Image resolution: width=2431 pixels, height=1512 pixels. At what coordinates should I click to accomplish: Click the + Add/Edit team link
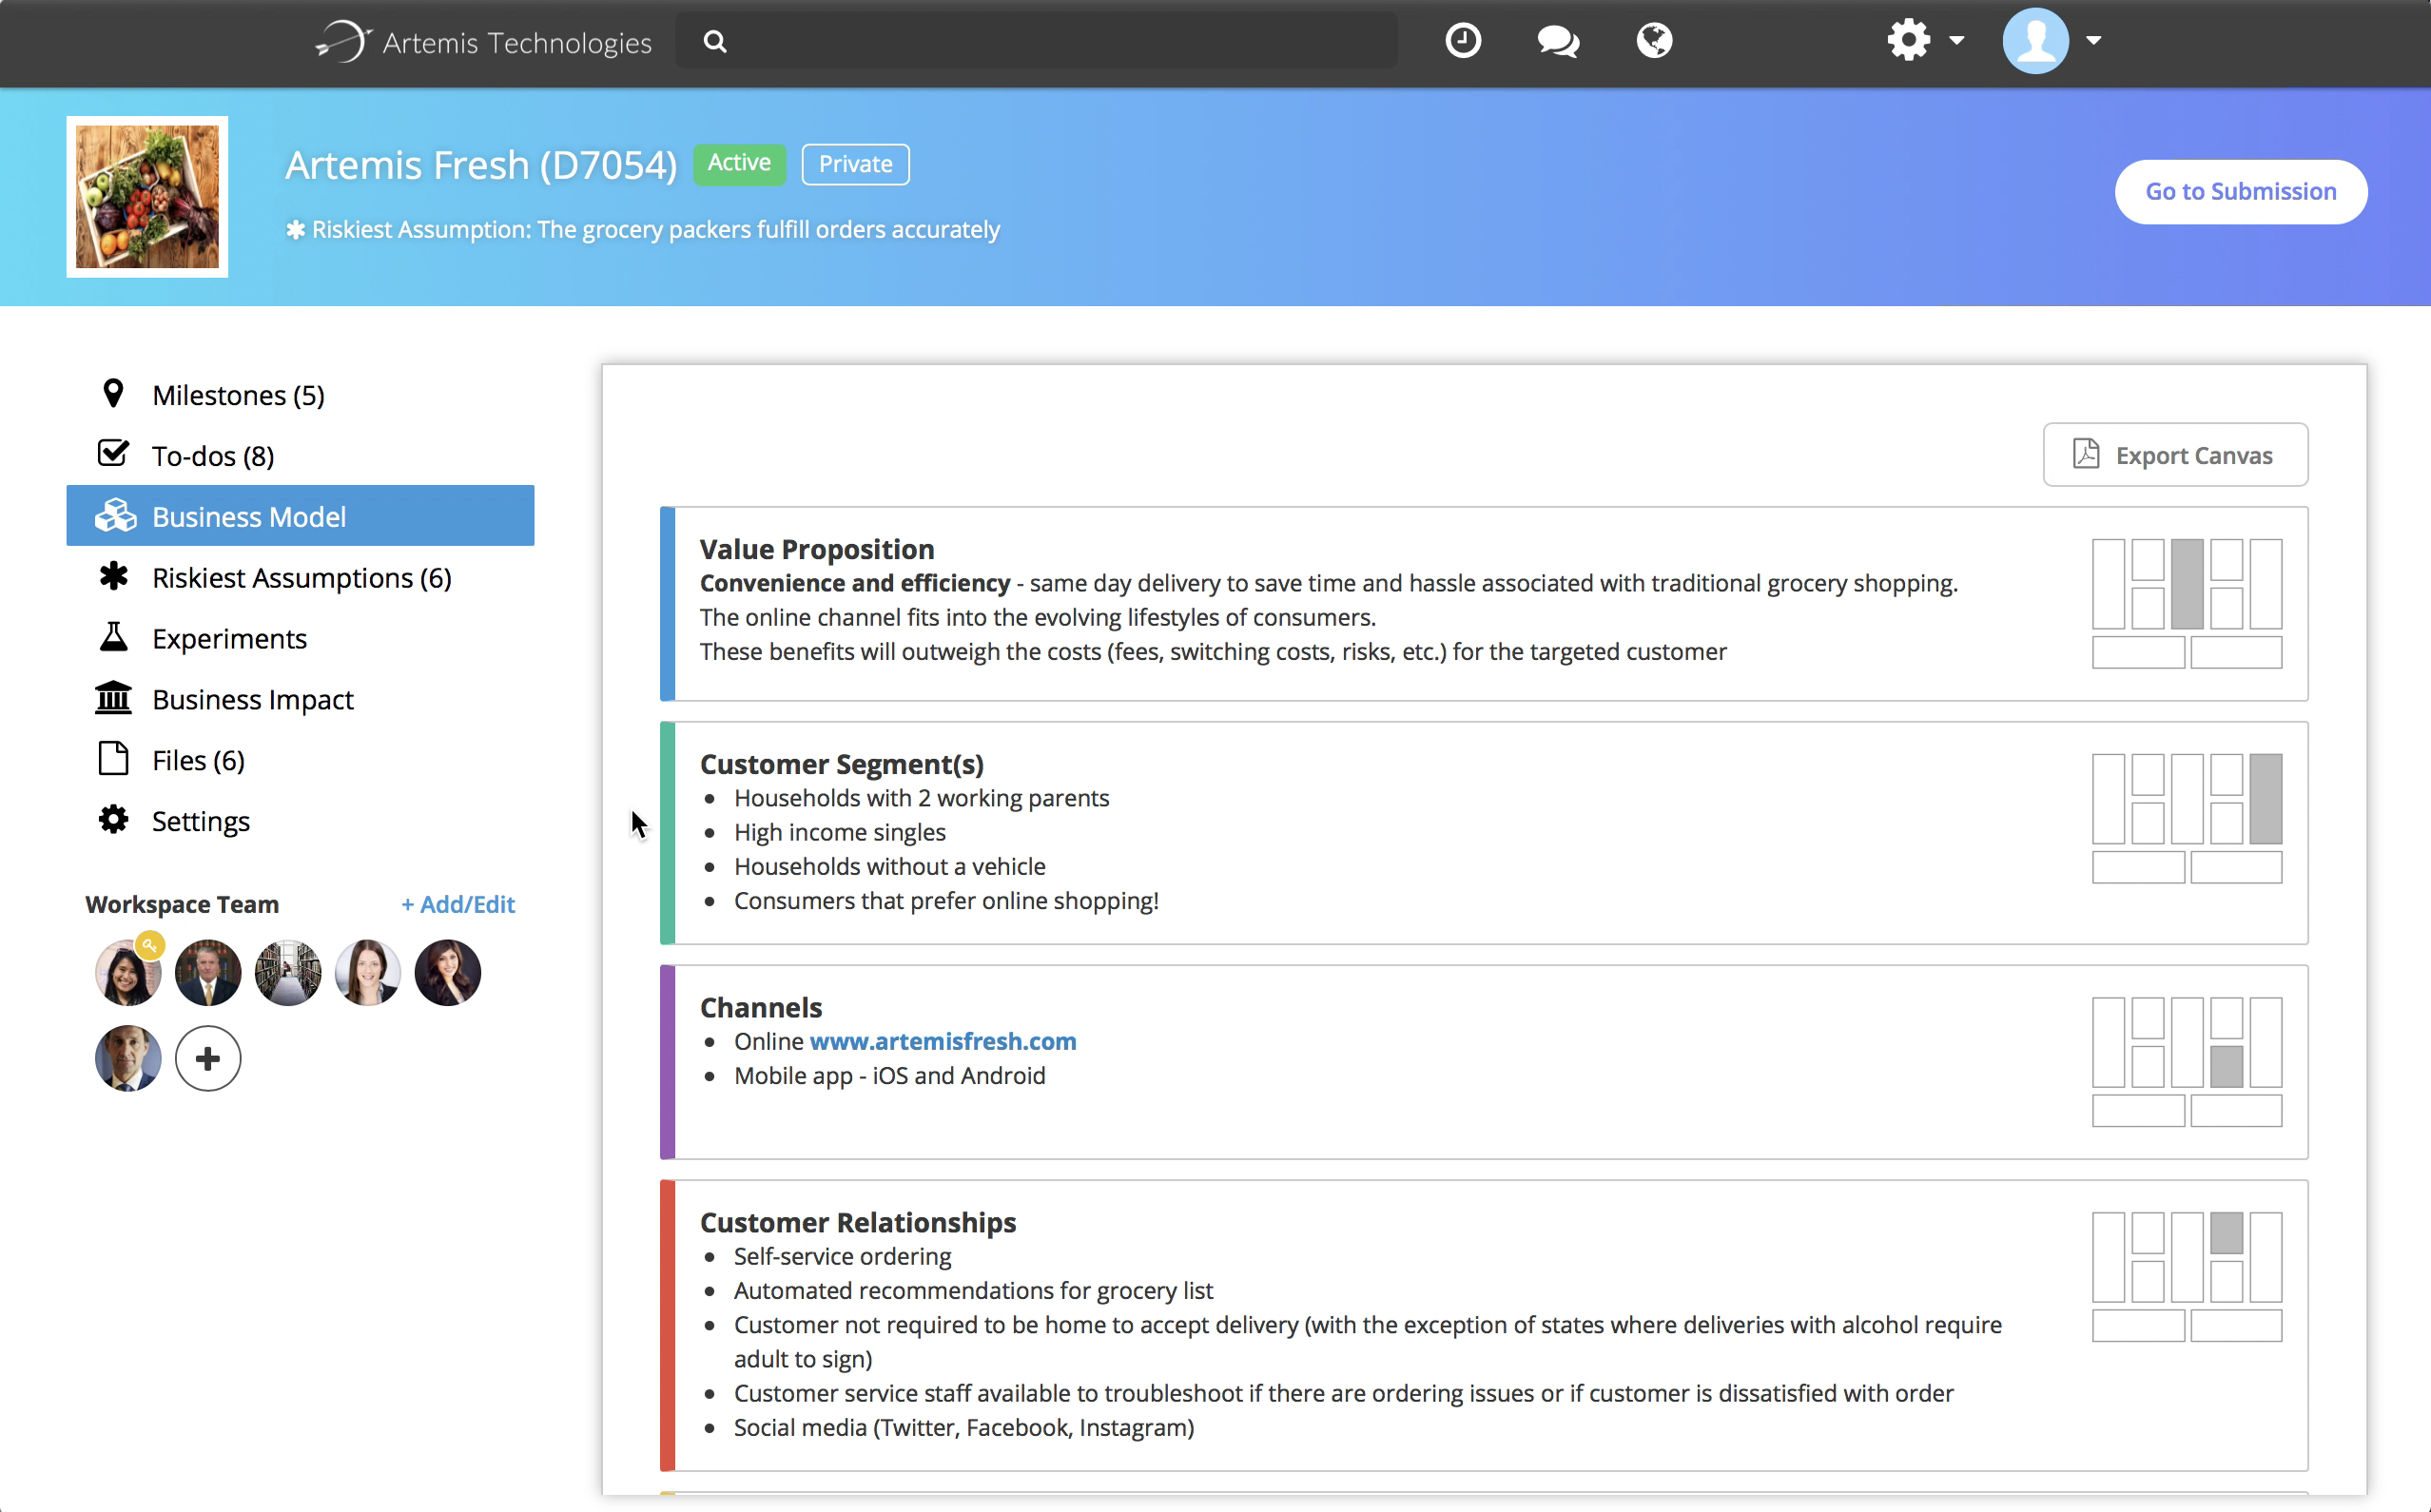click(x=458, y=904)
